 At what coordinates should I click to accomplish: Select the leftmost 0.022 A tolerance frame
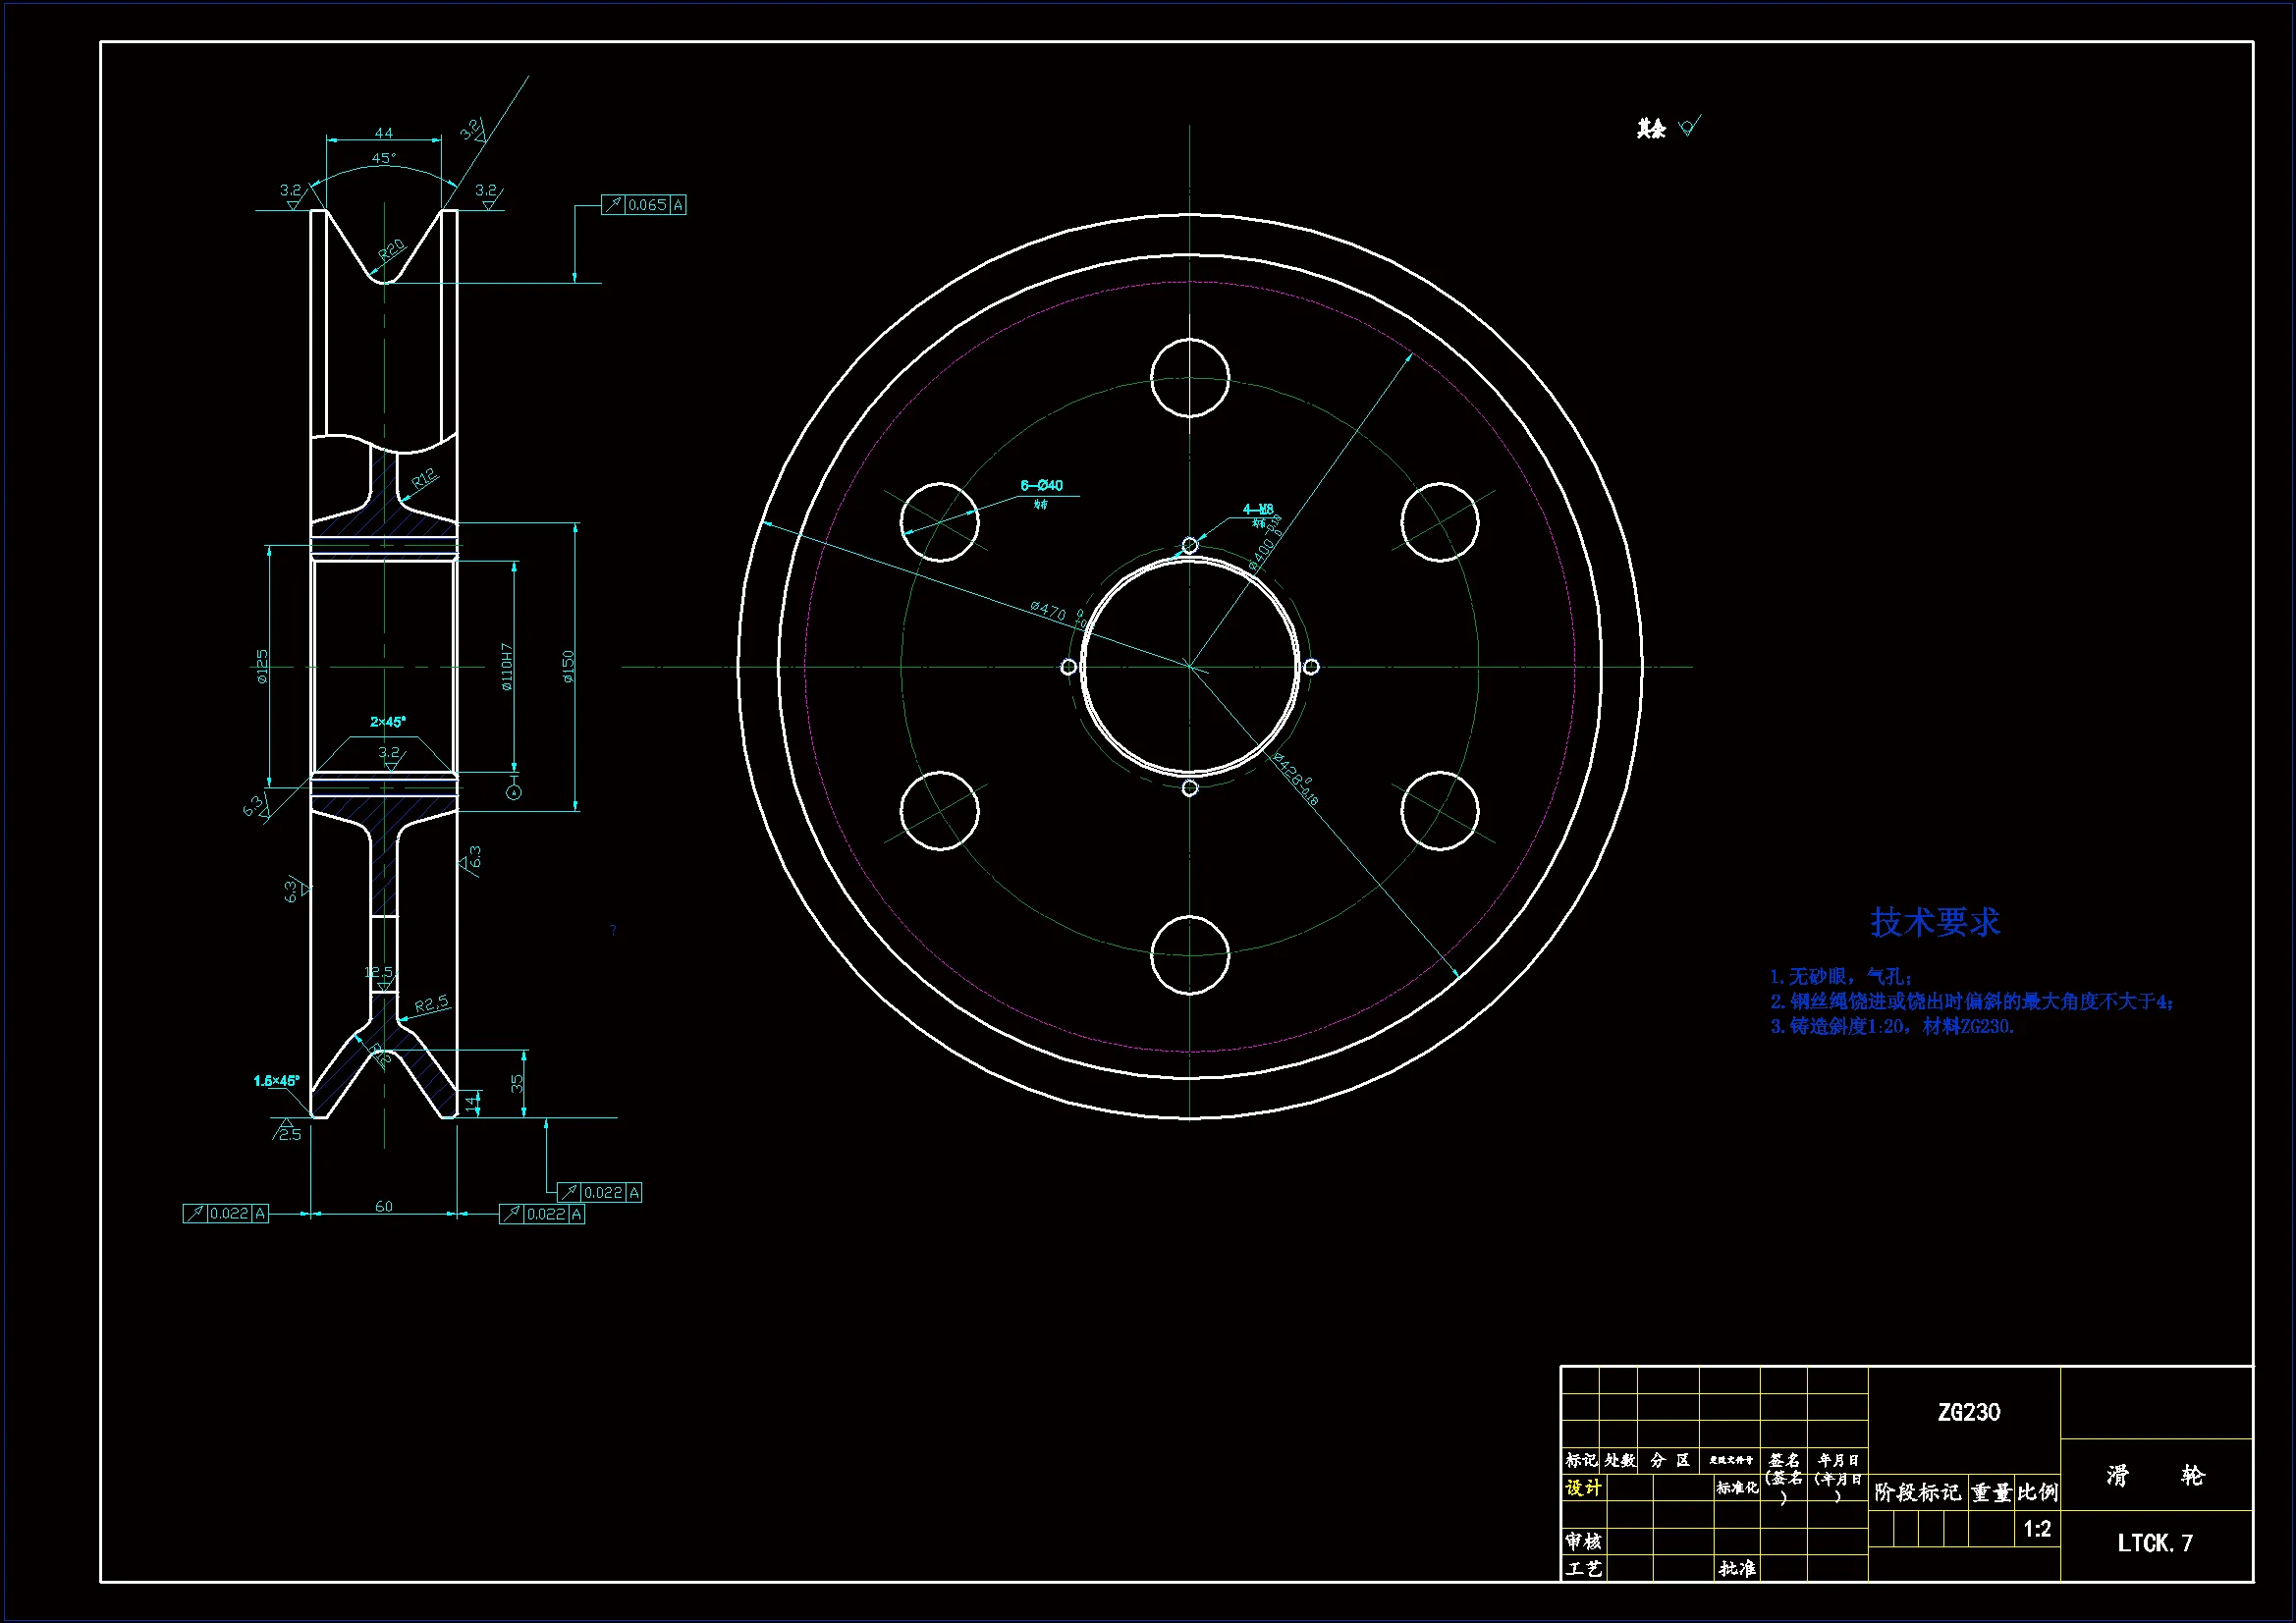(226, 1213)
